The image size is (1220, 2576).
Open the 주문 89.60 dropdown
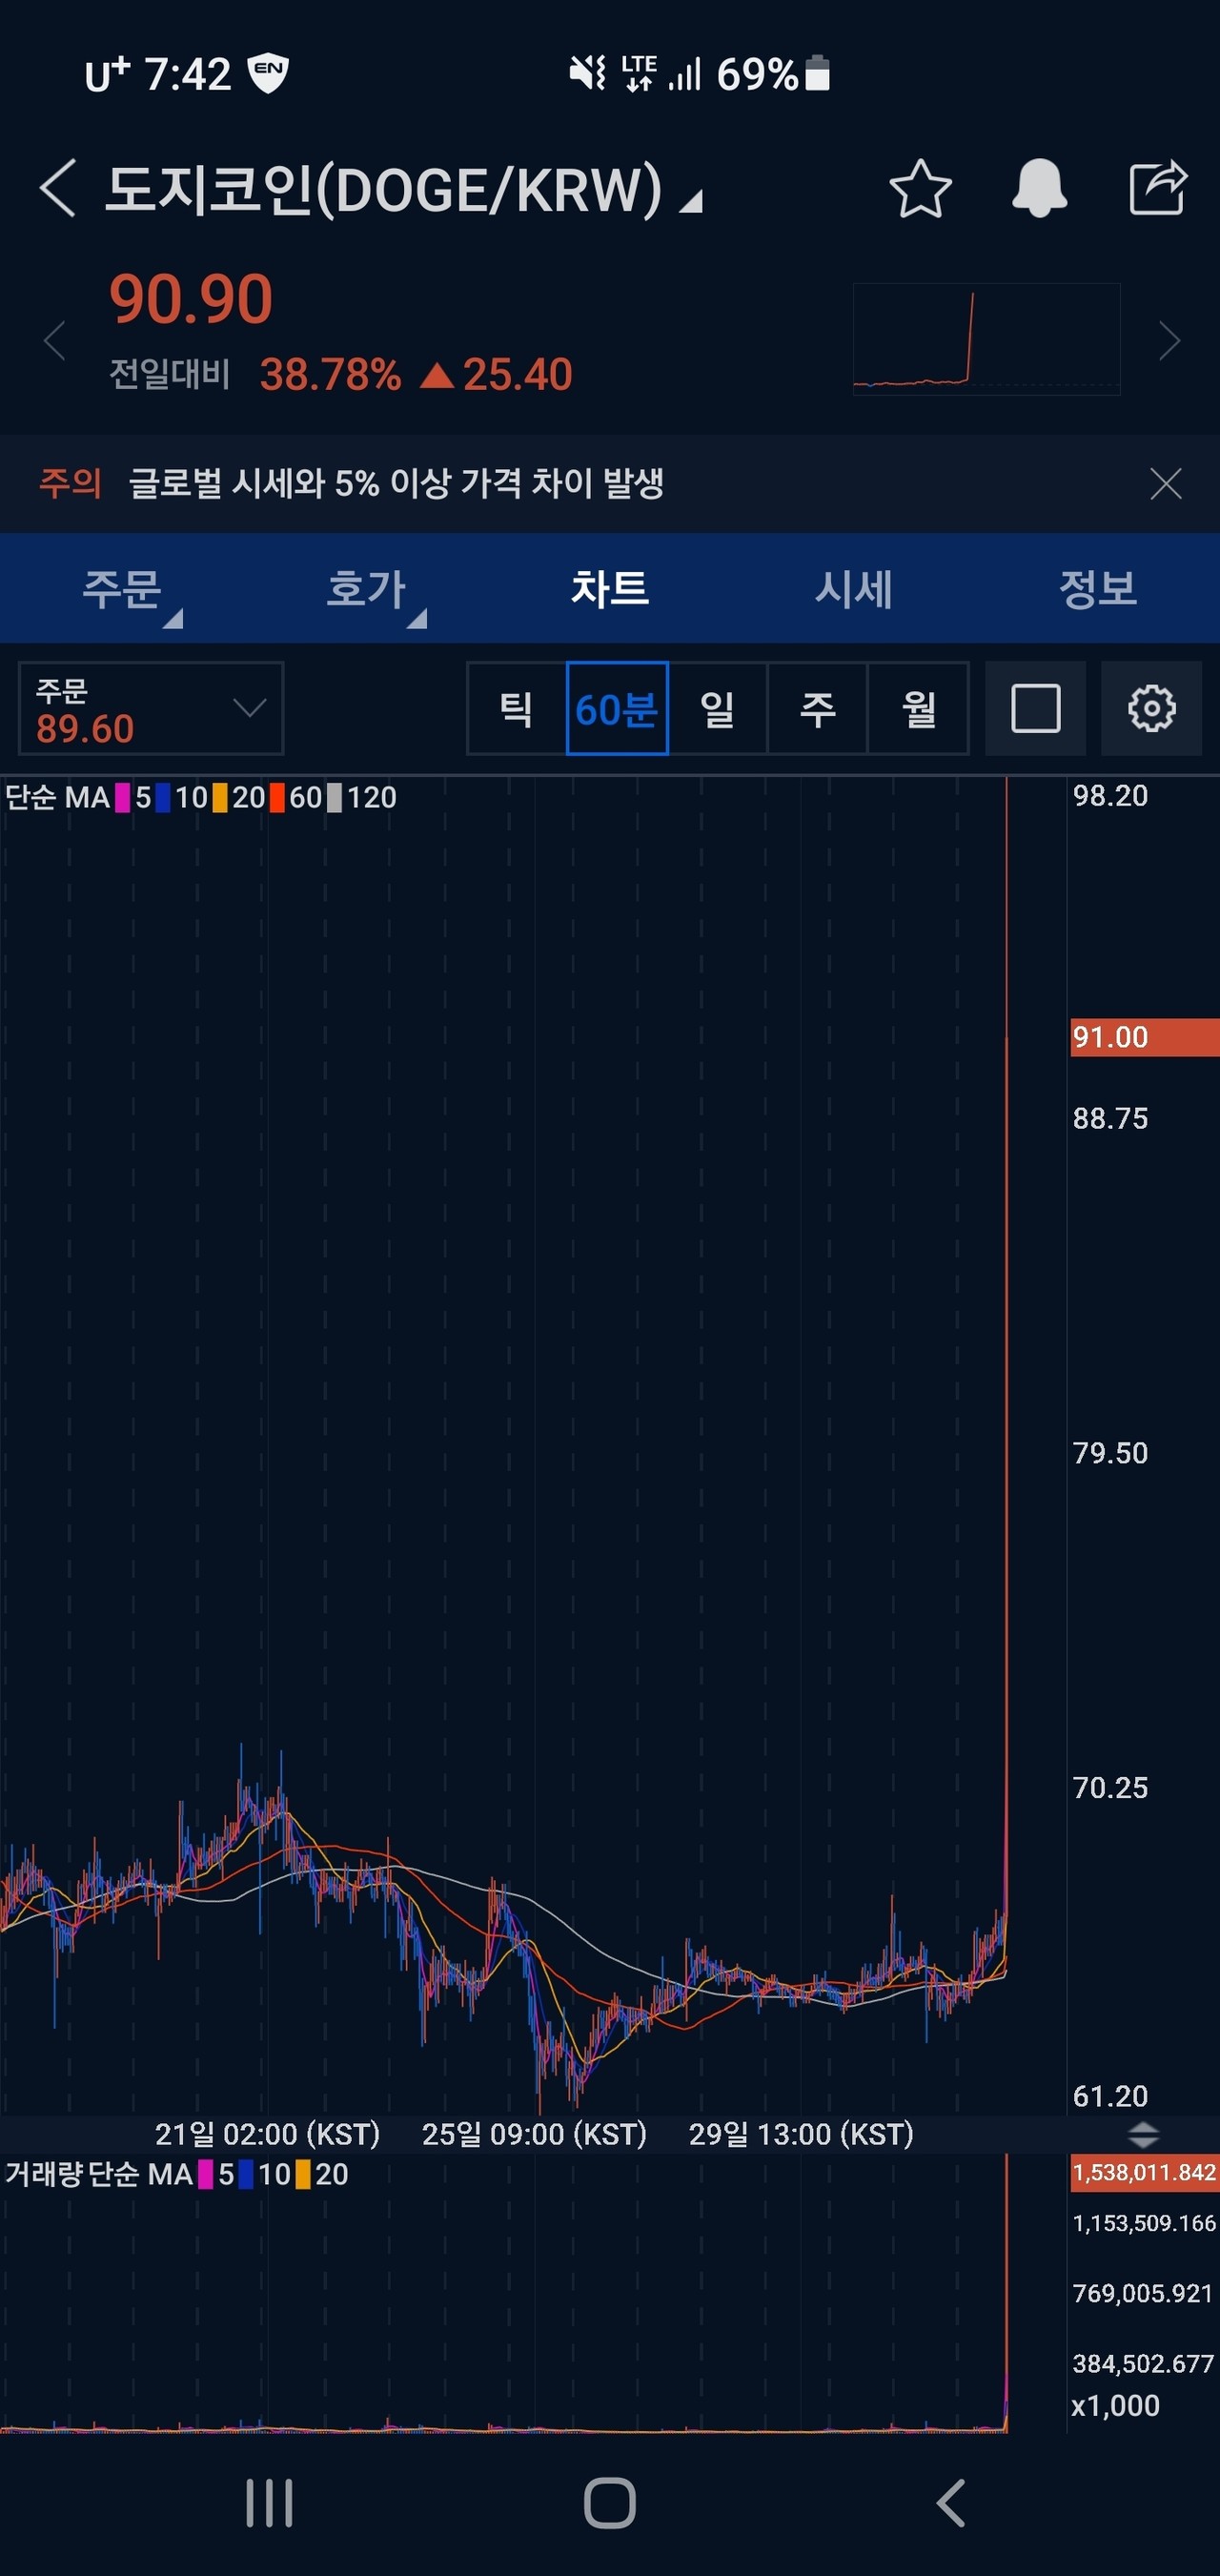tap(151, 708)
